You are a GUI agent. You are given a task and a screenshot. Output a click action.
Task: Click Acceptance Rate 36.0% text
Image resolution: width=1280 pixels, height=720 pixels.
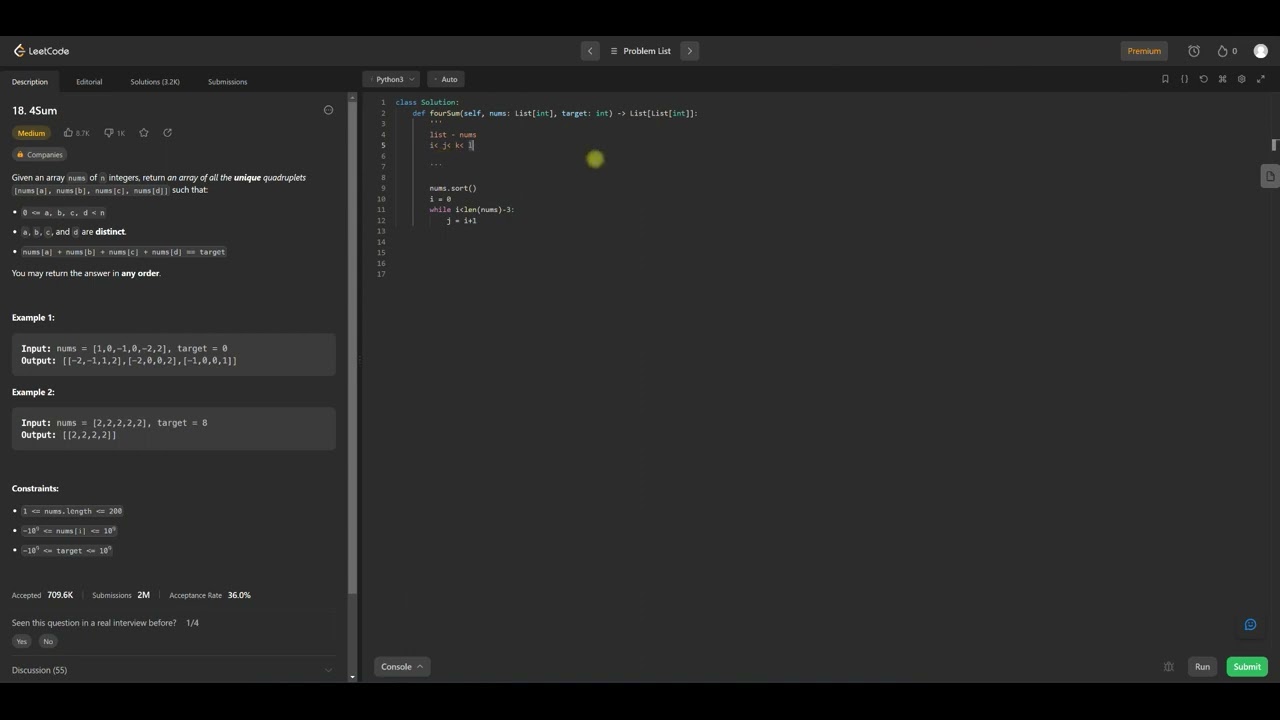[x=210, y=595]
